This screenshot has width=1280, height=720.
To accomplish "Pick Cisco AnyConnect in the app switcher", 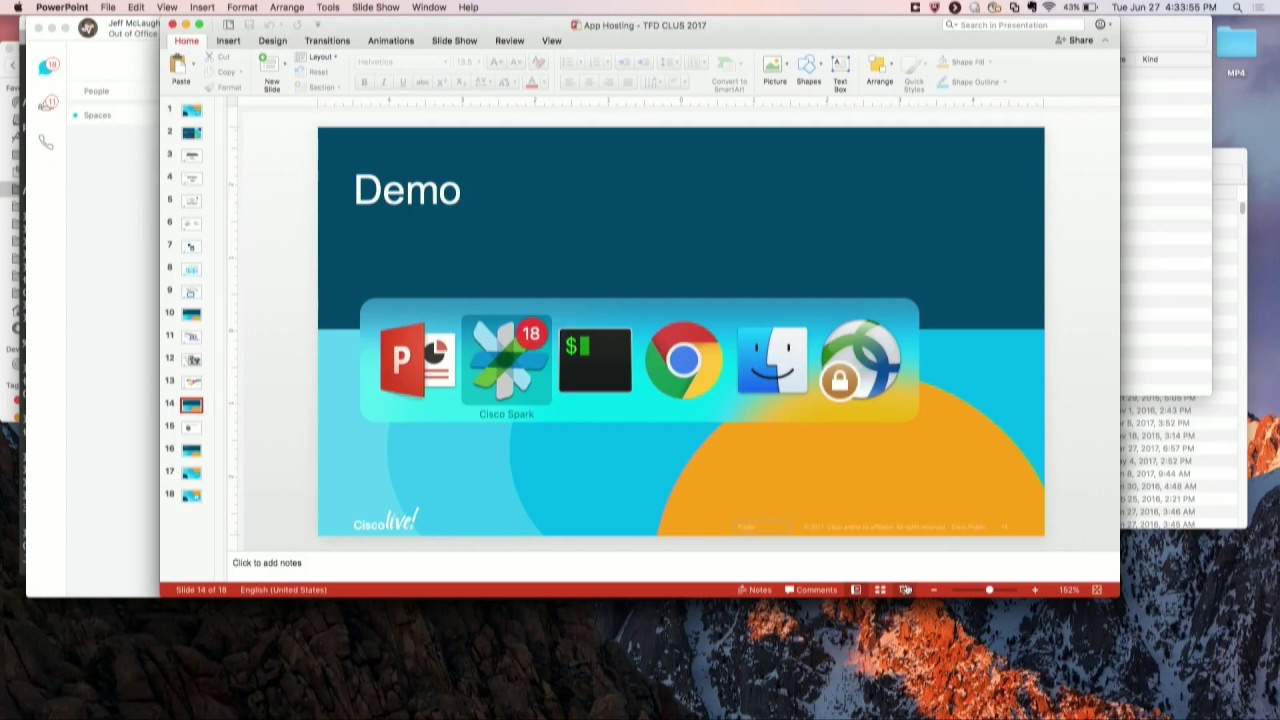I will click(x=861, y=360).
